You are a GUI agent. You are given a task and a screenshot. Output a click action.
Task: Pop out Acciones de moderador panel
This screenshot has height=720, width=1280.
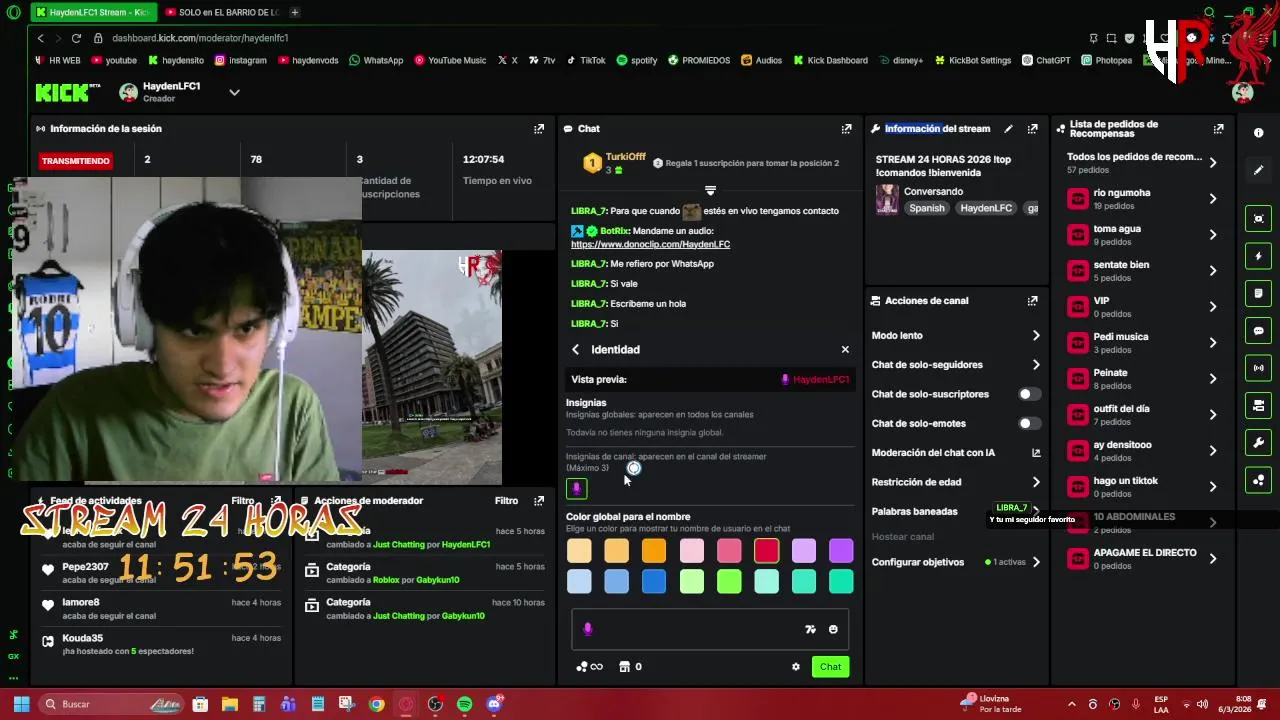[x=539, y=500]
